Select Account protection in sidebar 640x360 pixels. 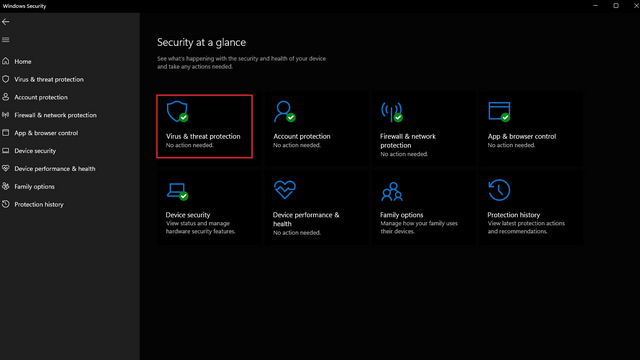click(x=41, y=98)
